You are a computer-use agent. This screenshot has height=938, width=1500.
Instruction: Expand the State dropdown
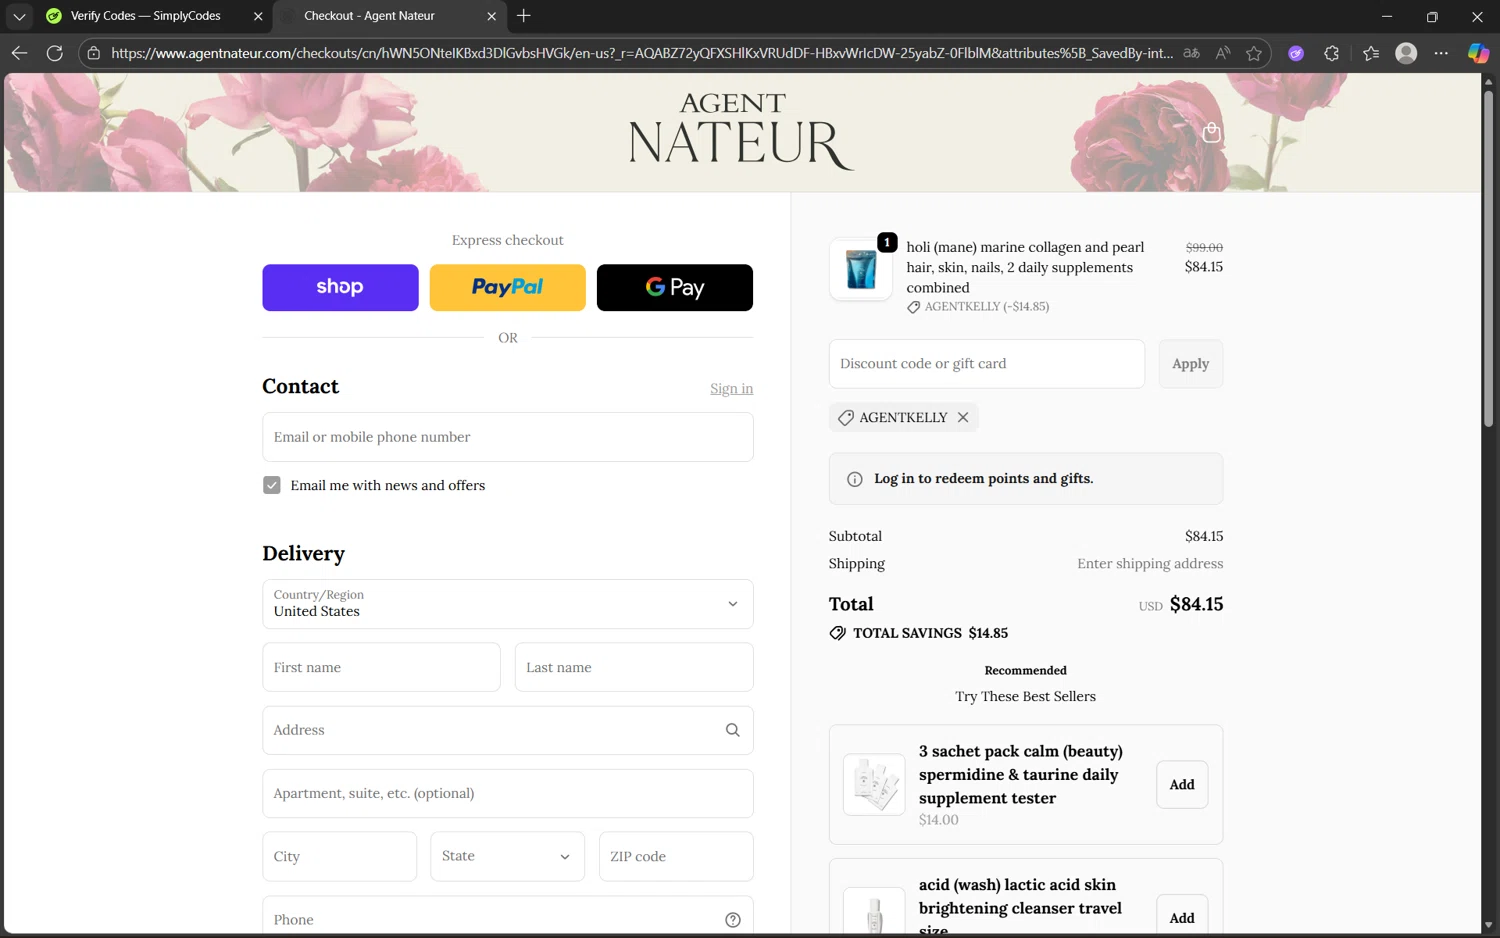pyautogui.click(x=507, y=856)
